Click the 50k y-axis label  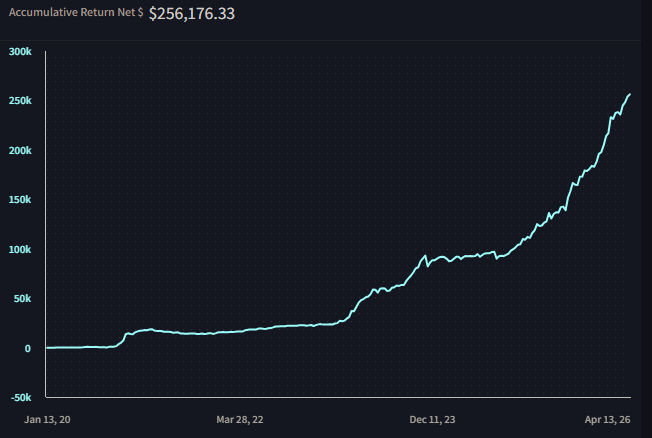pos(22,299)
